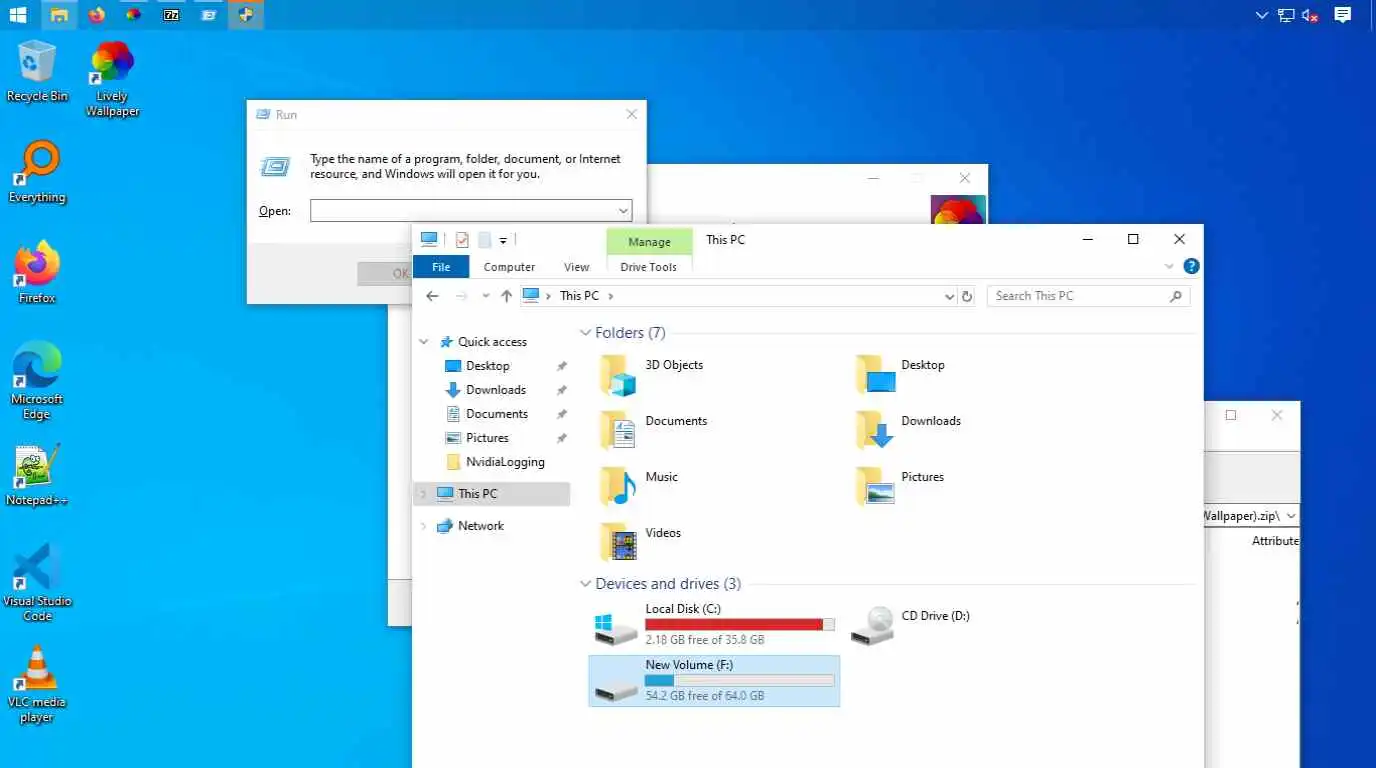Image resolution: width=1376 pixels, height=768 pixels.
Task: Click the muted volume tray icon
Action: coord(1311,15)
